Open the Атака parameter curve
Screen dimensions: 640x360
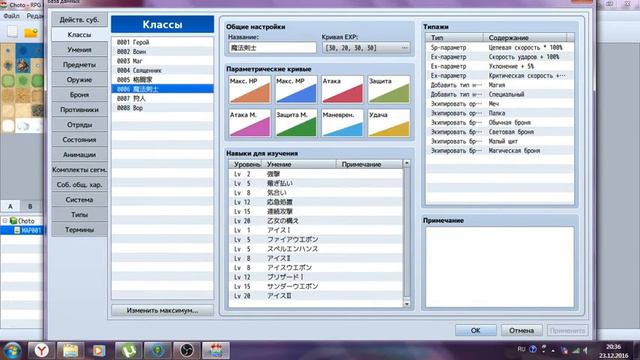(x=342, y=89)
